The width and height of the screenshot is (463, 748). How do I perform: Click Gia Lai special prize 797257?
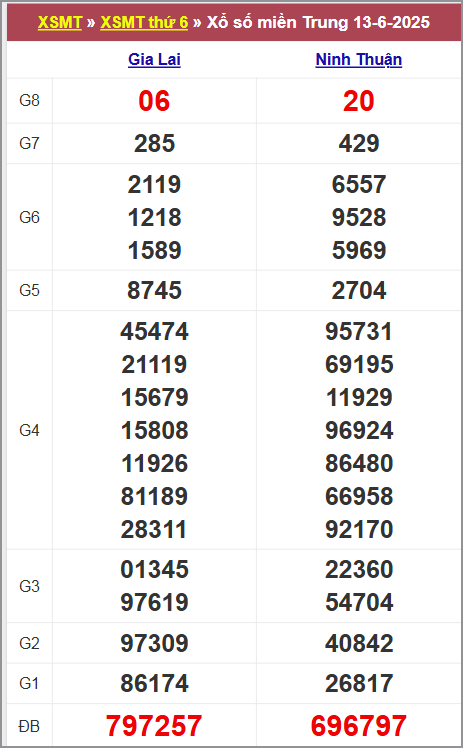[x=154, y=726]
